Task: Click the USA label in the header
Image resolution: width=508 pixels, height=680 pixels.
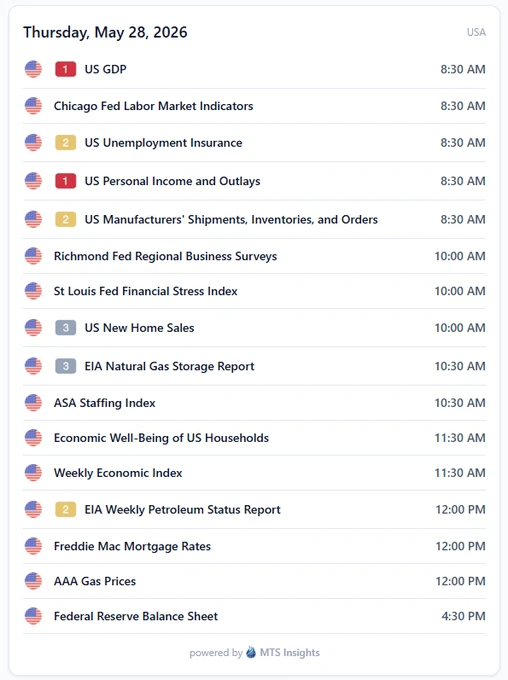Action: click(476, 33)
